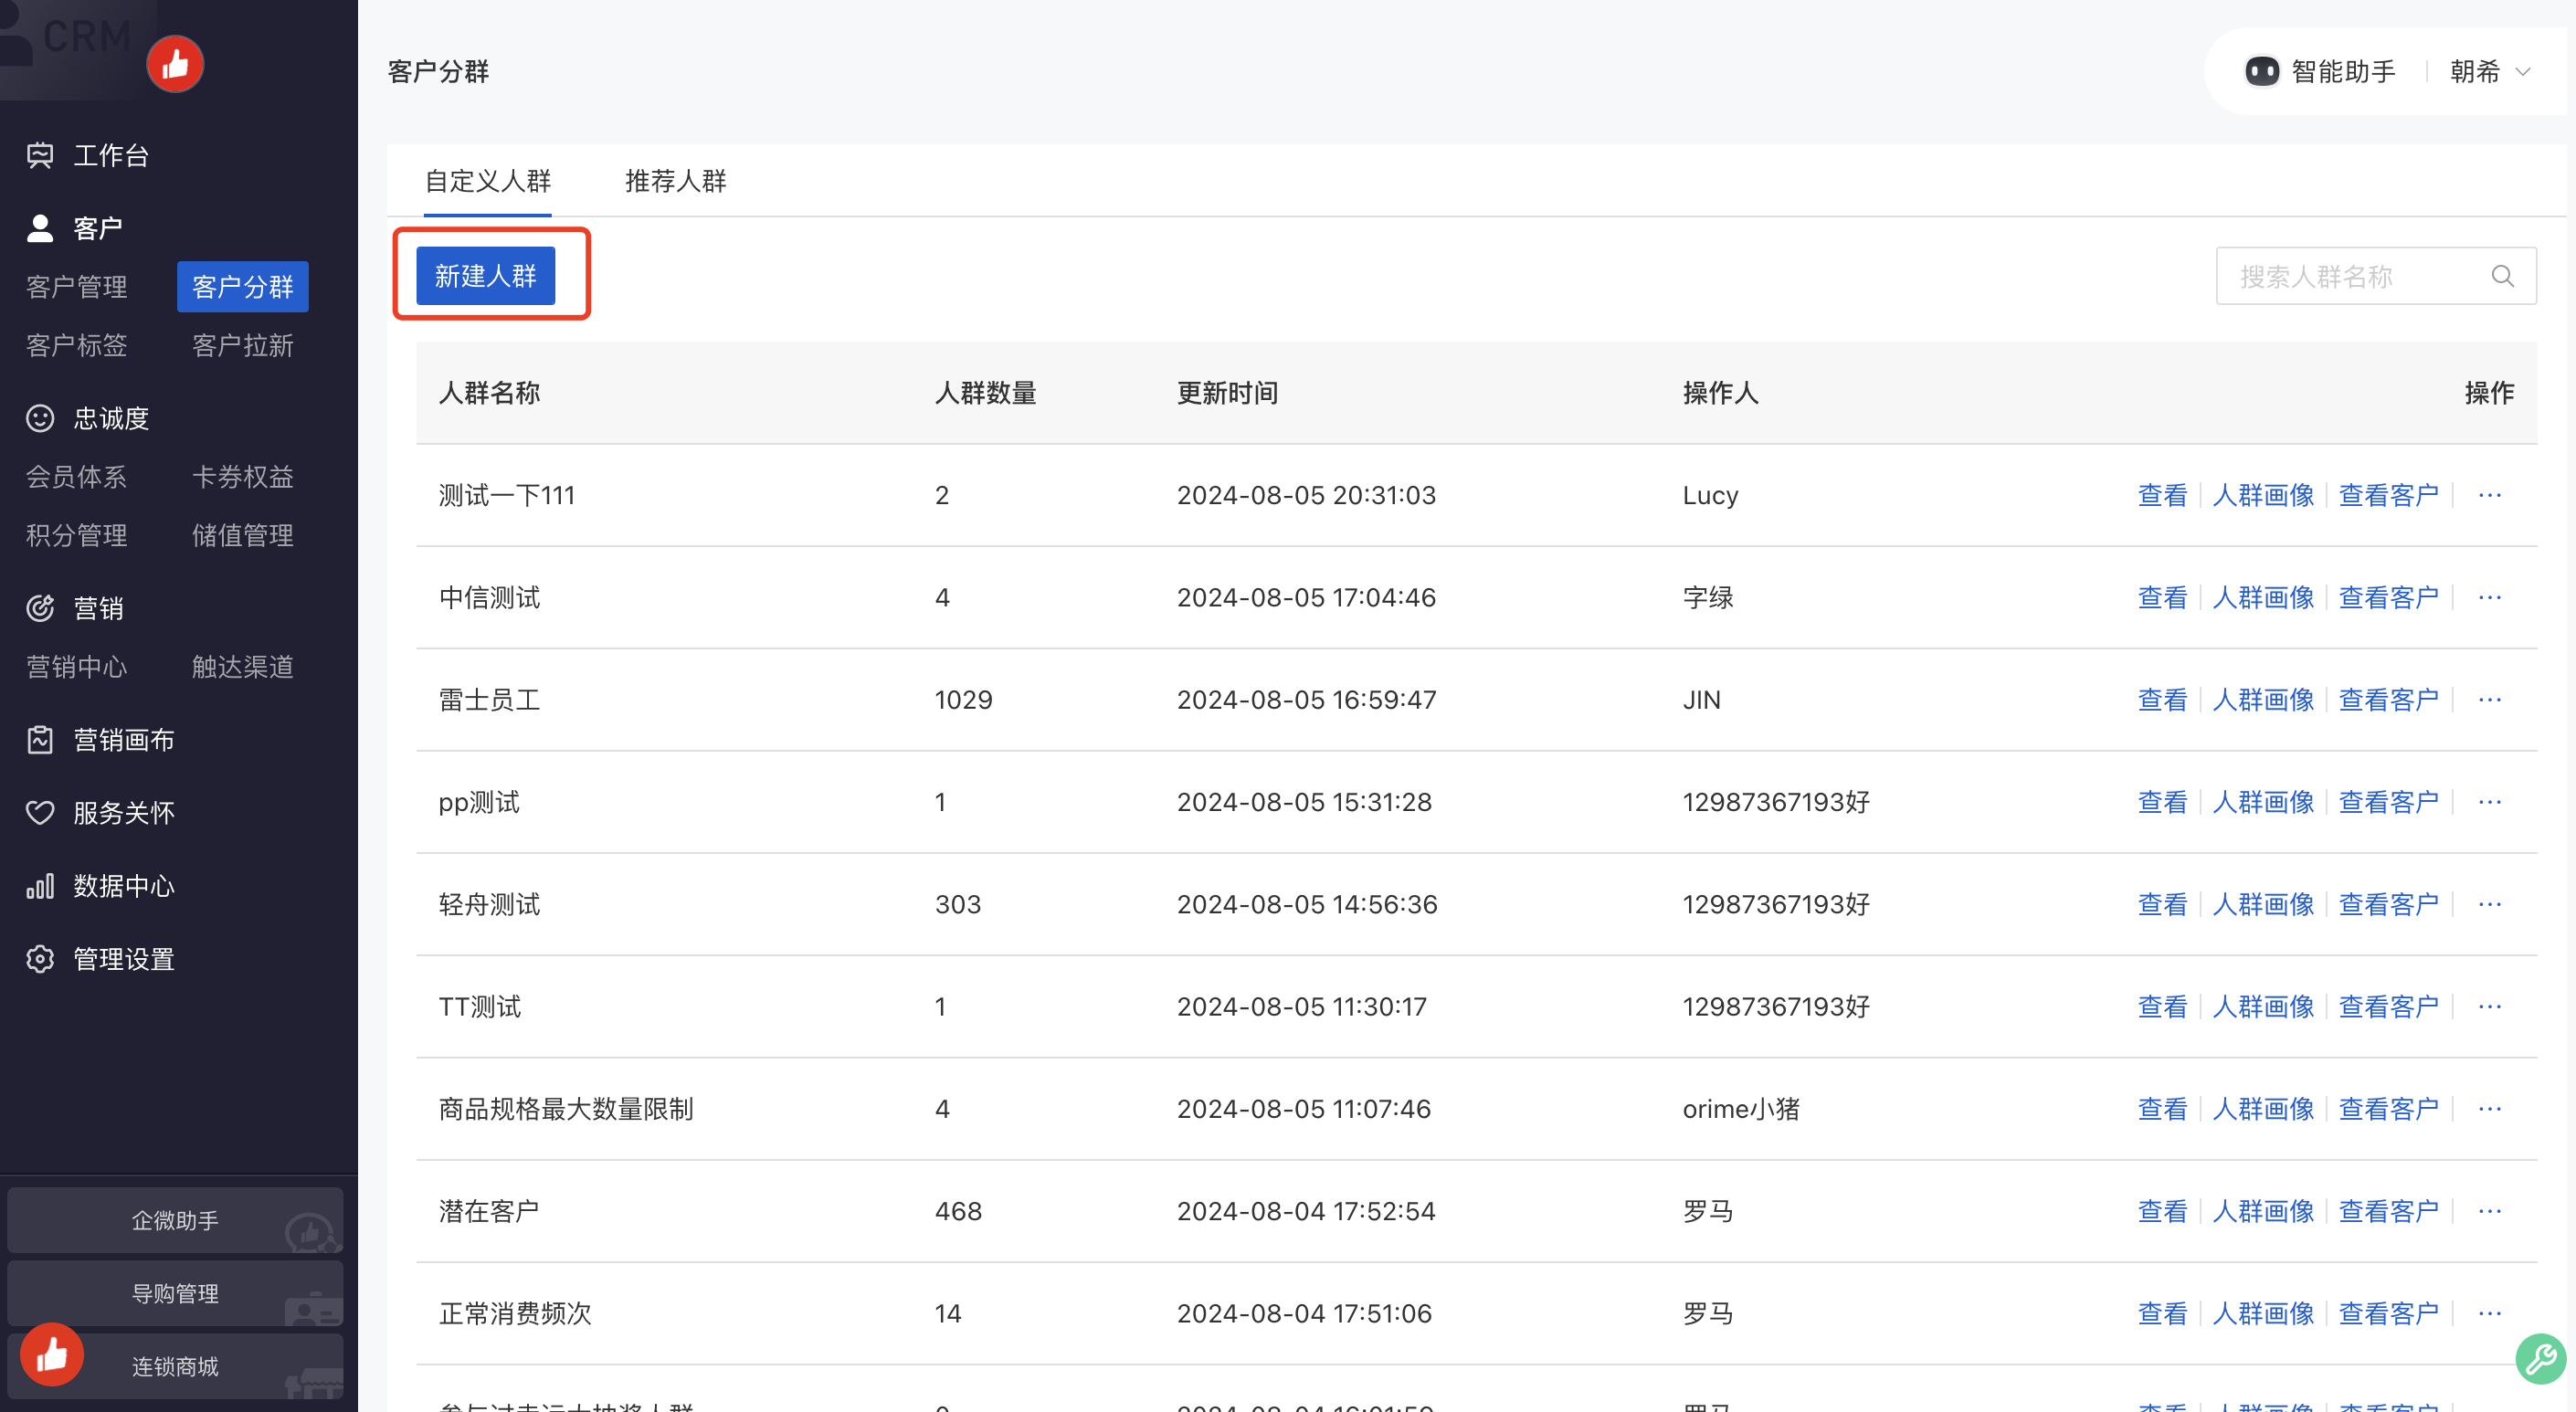Open more actions menu for TT测试
The height and width of the screenshot is (1412, 2576).
(x=2490, y=1006)
